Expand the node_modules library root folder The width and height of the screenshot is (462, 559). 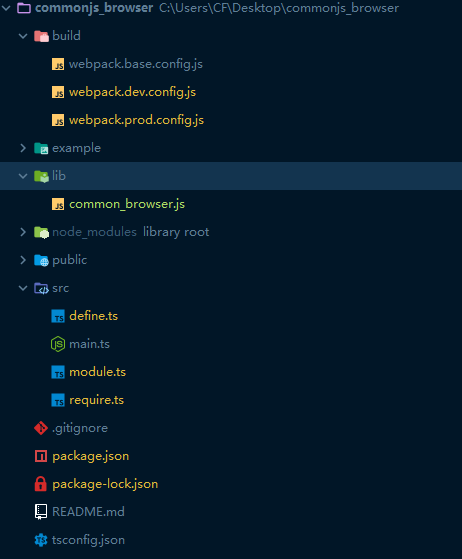(23, 232)
